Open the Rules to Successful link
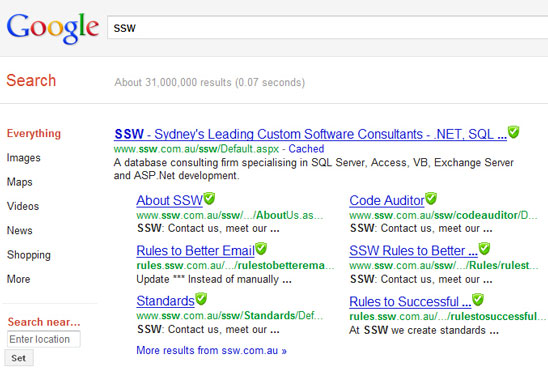 (410, 302)
